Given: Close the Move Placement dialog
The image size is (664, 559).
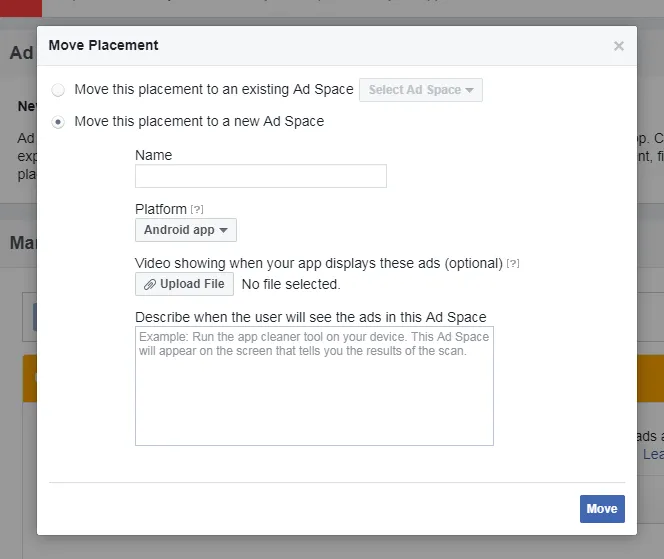Looking at the screenshot, I should (619, 46).
